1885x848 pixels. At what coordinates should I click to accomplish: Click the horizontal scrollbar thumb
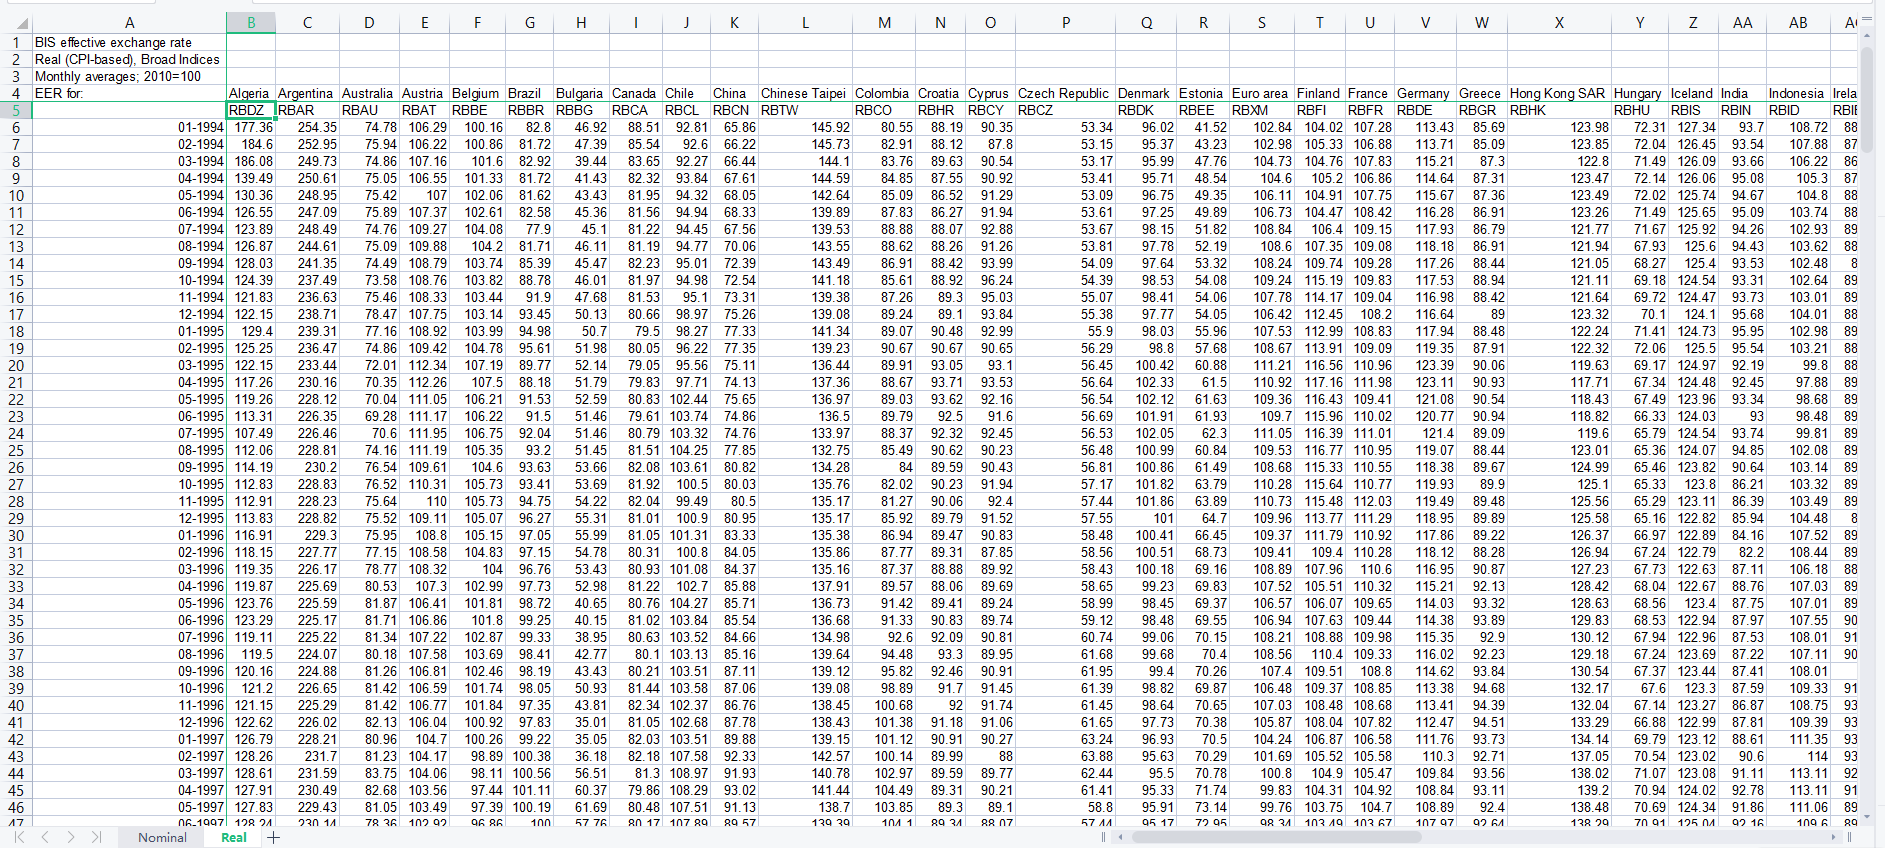pos(1277,837)
